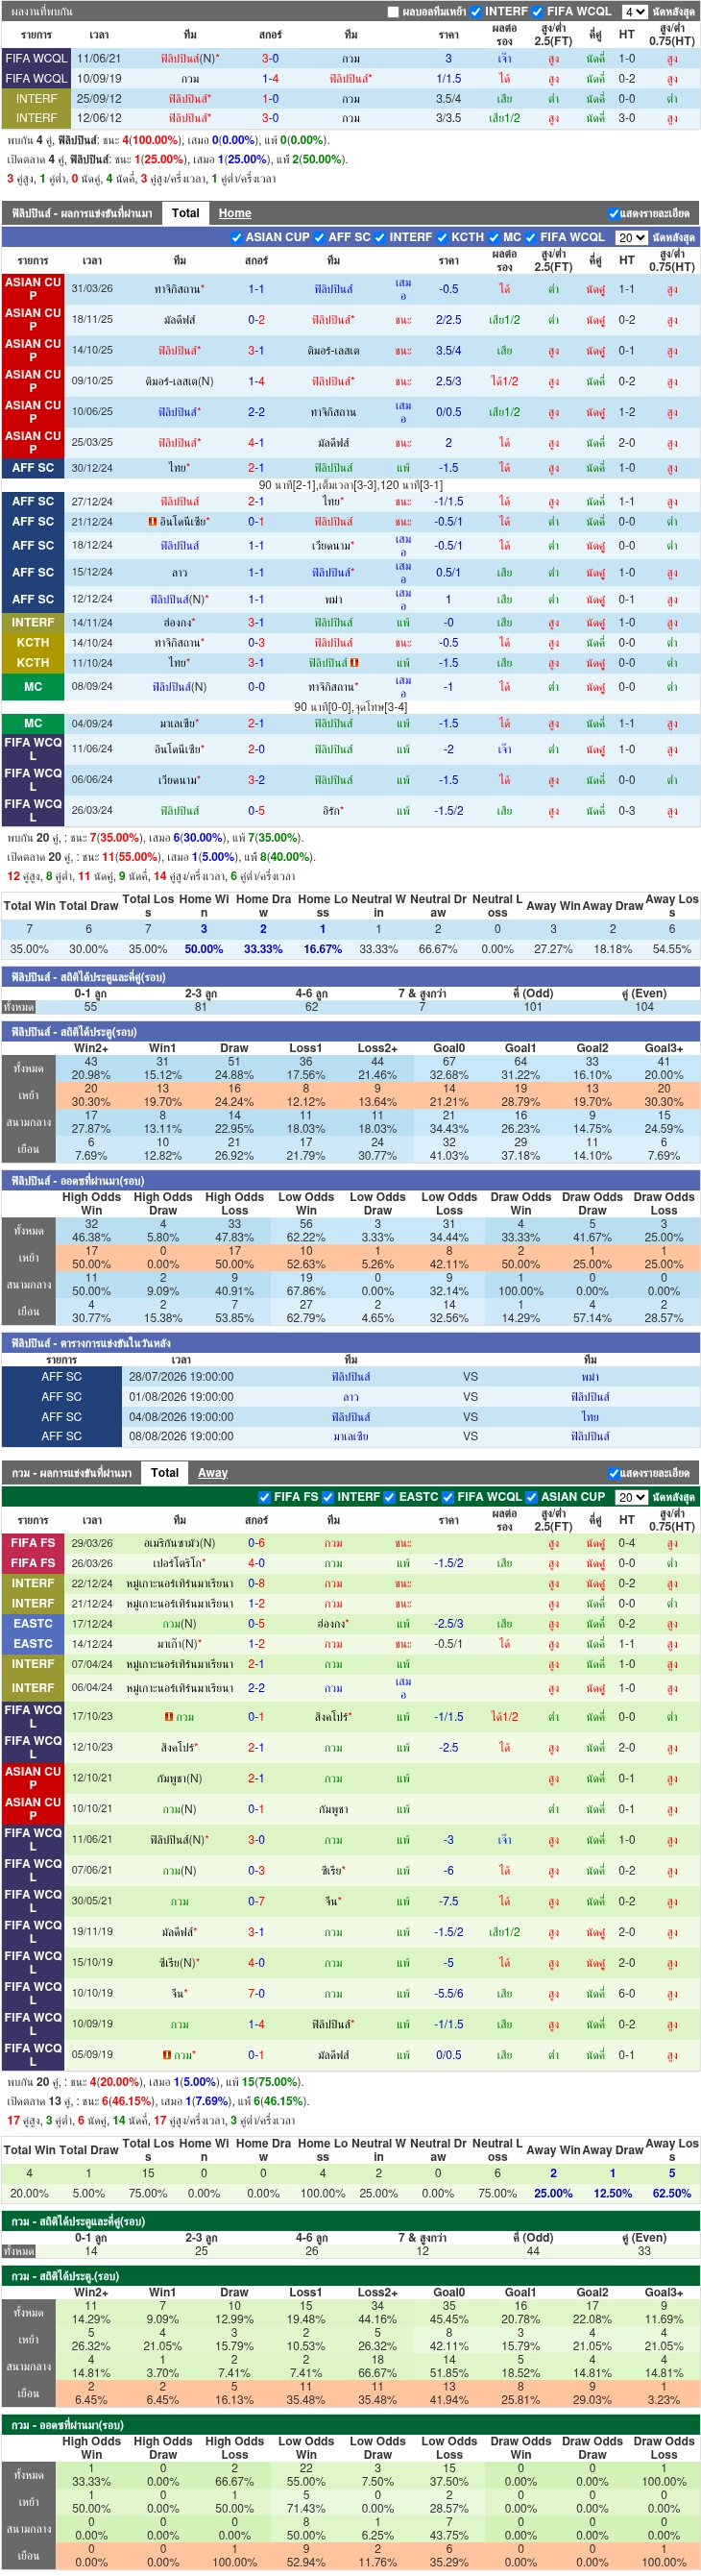Switch to the Away tab for กวม

click(x=213, y=1473)
